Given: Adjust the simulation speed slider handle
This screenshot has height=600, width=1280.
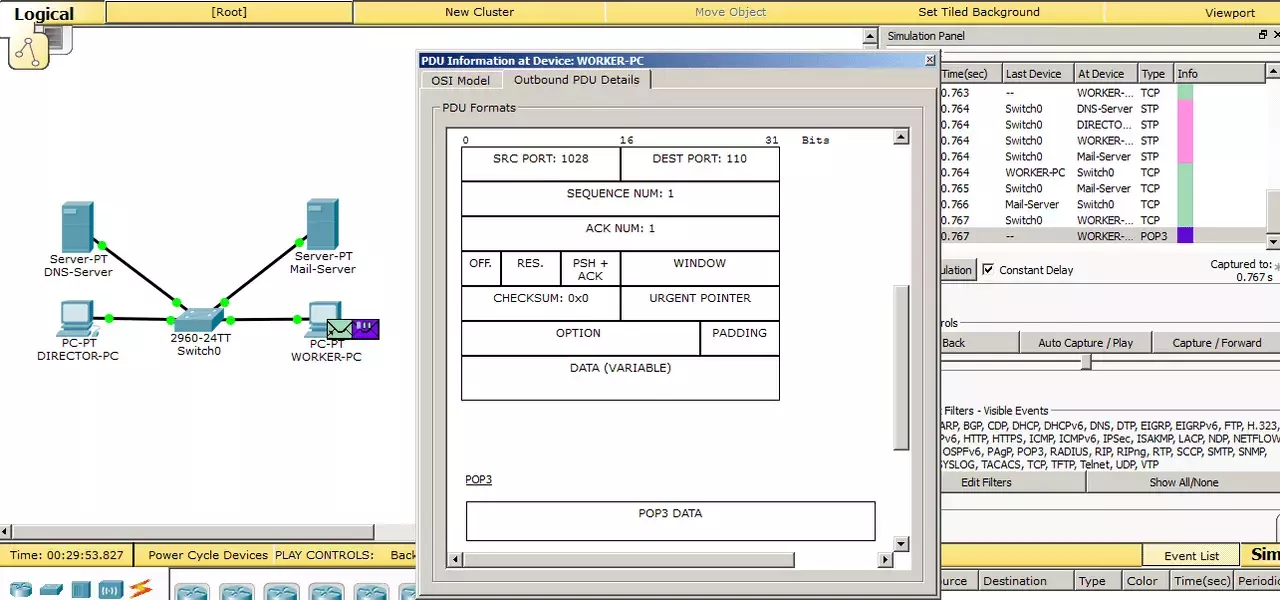Looking at the screenshot, I should [x=1086, y=363].
